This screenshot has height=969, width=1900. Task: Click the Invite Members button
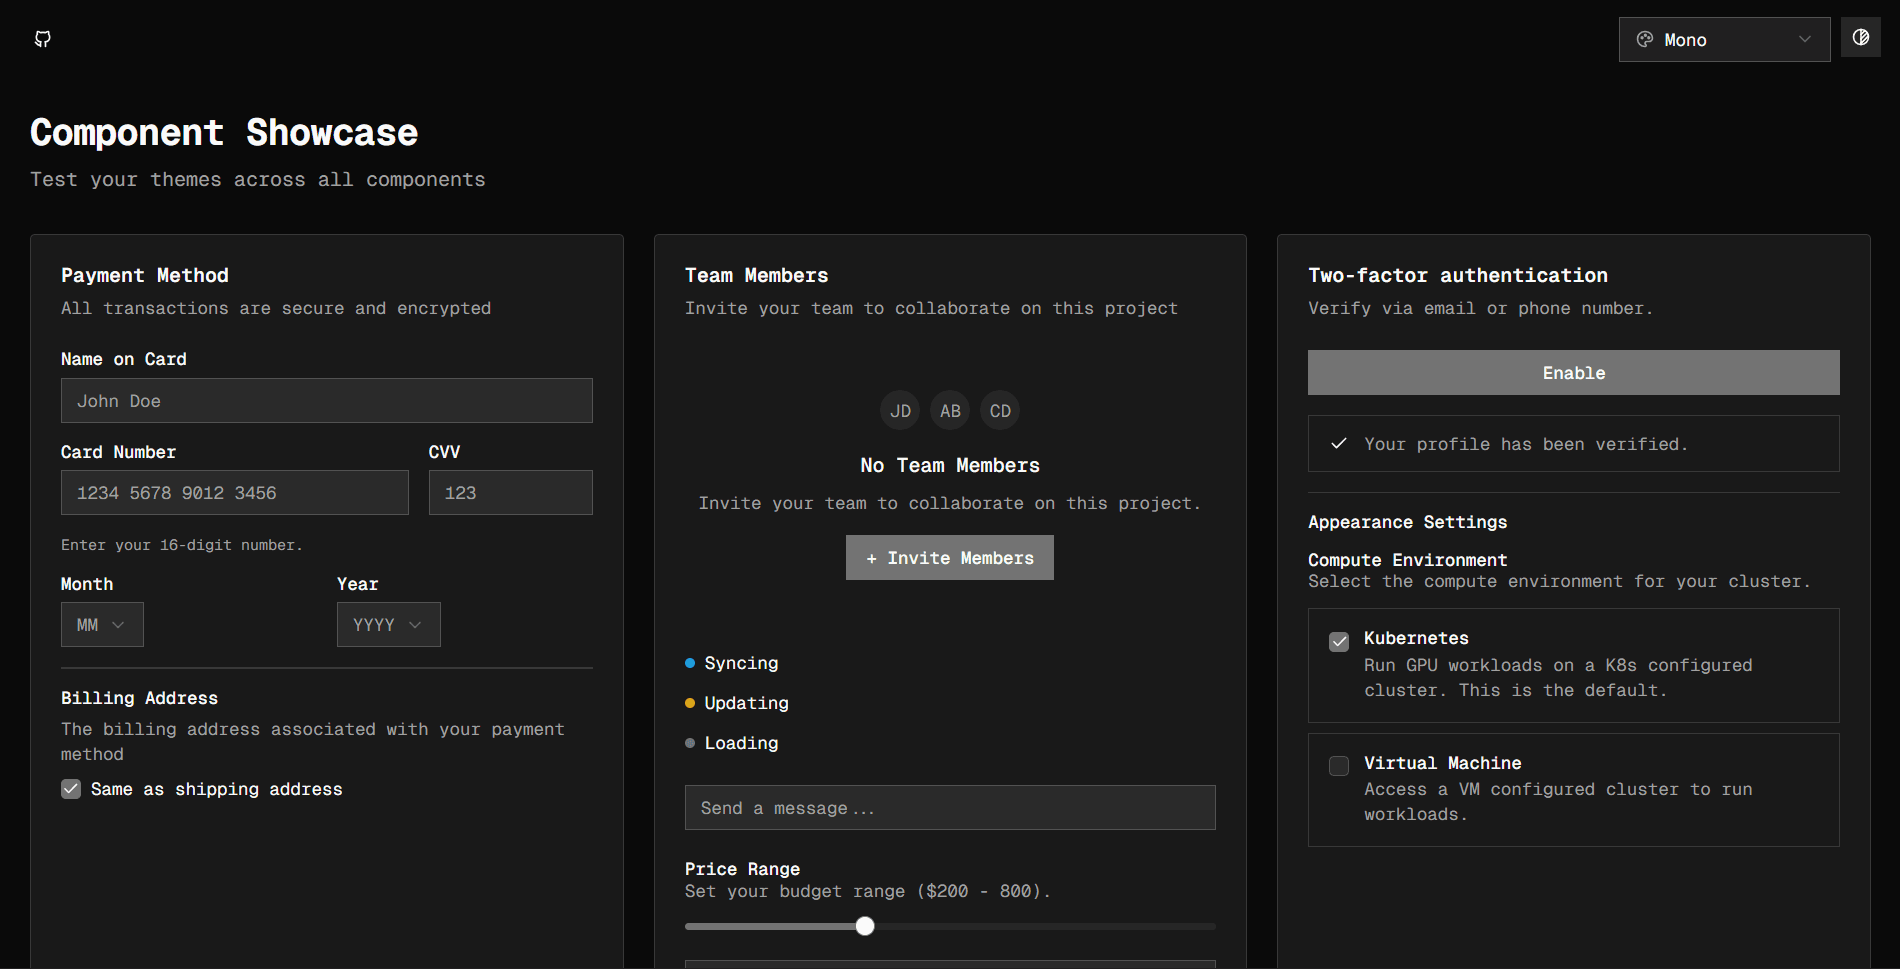click(949, 558)
